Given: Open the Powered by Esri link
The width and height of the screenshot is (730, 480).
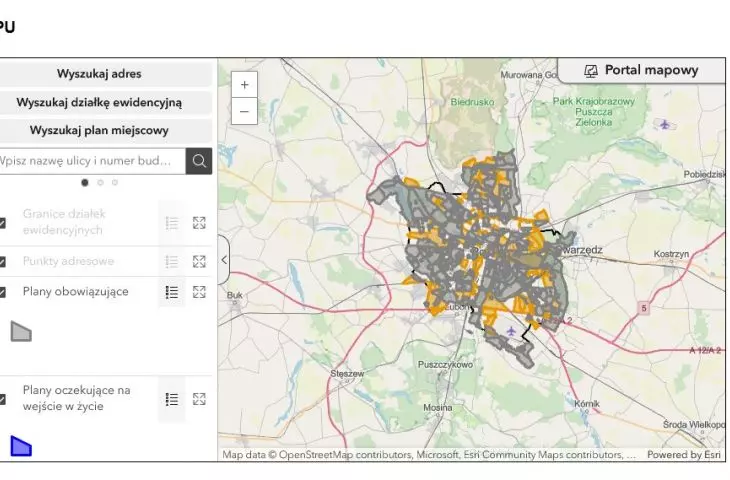Looking at the screenshot, I should click(x=683, y=455).
